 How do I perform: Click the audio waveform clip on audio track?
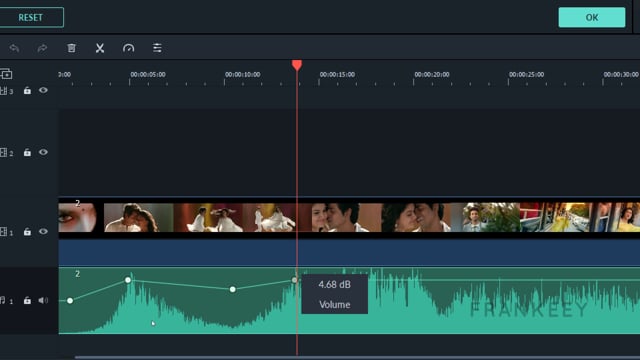[349, 301]
